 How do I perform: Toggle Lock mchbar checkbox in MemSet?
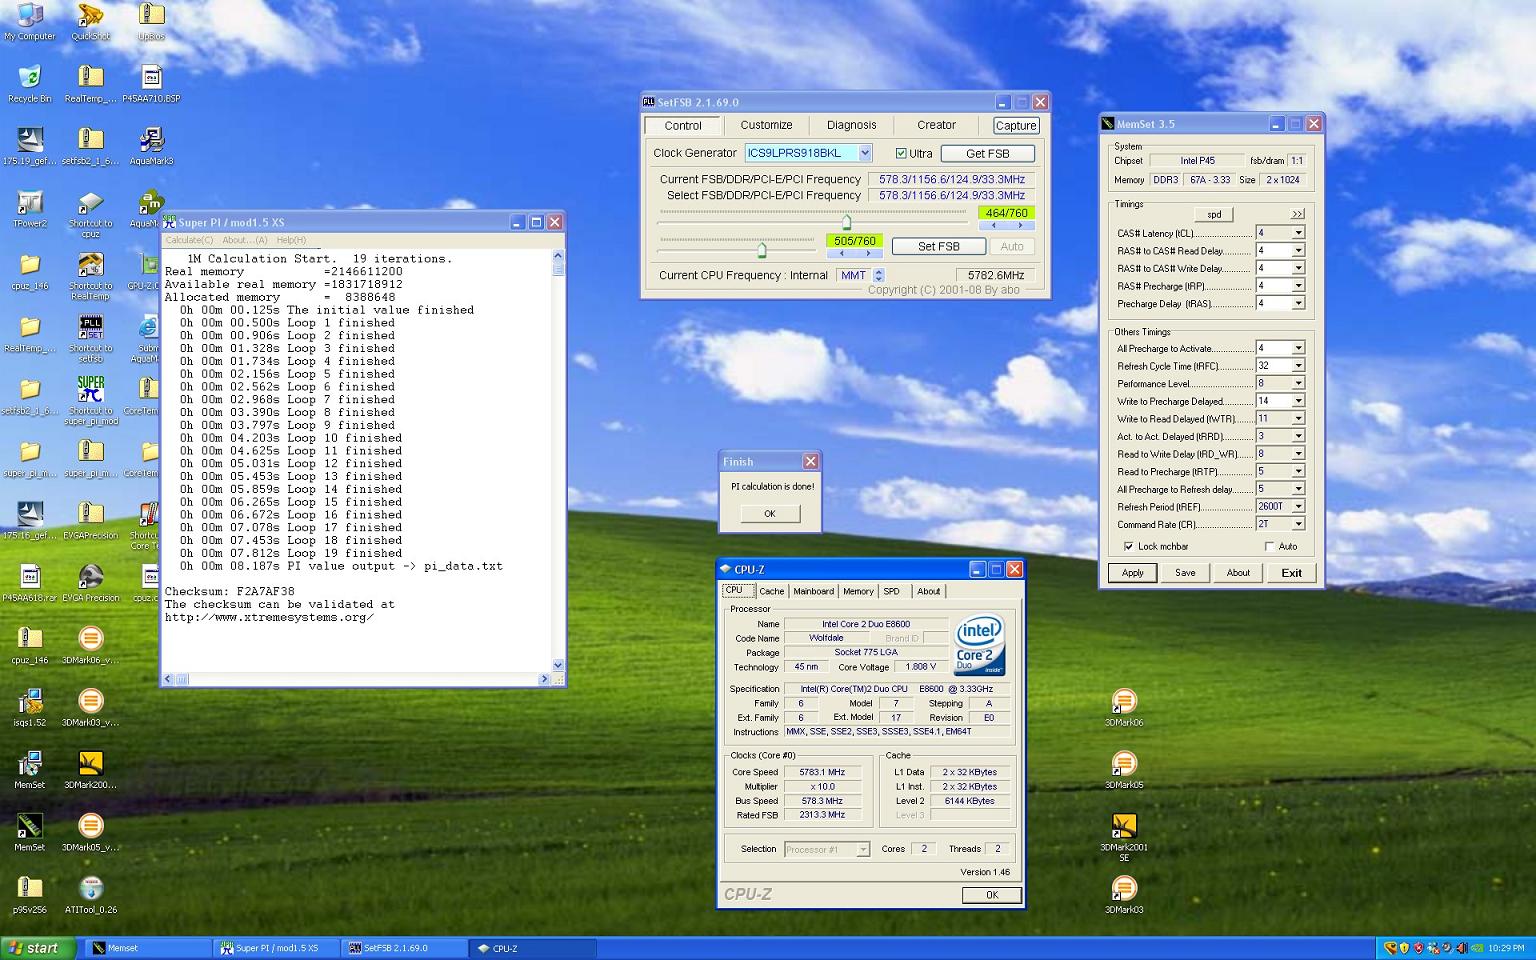click(x=1129, y=547)
